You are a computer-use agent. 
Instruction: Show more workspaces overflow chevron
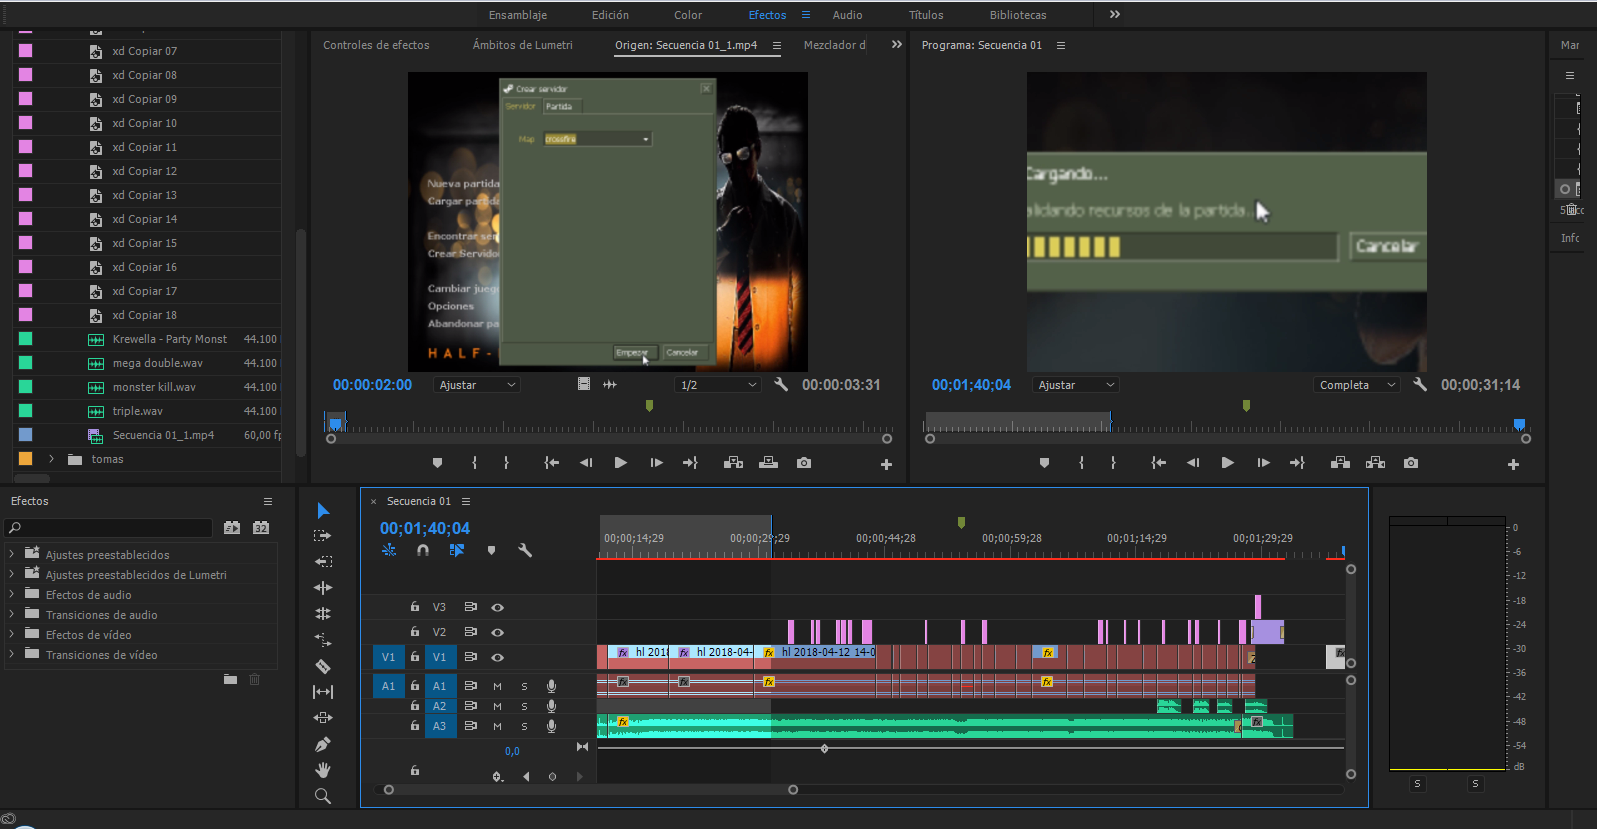tap(1115, 14)
